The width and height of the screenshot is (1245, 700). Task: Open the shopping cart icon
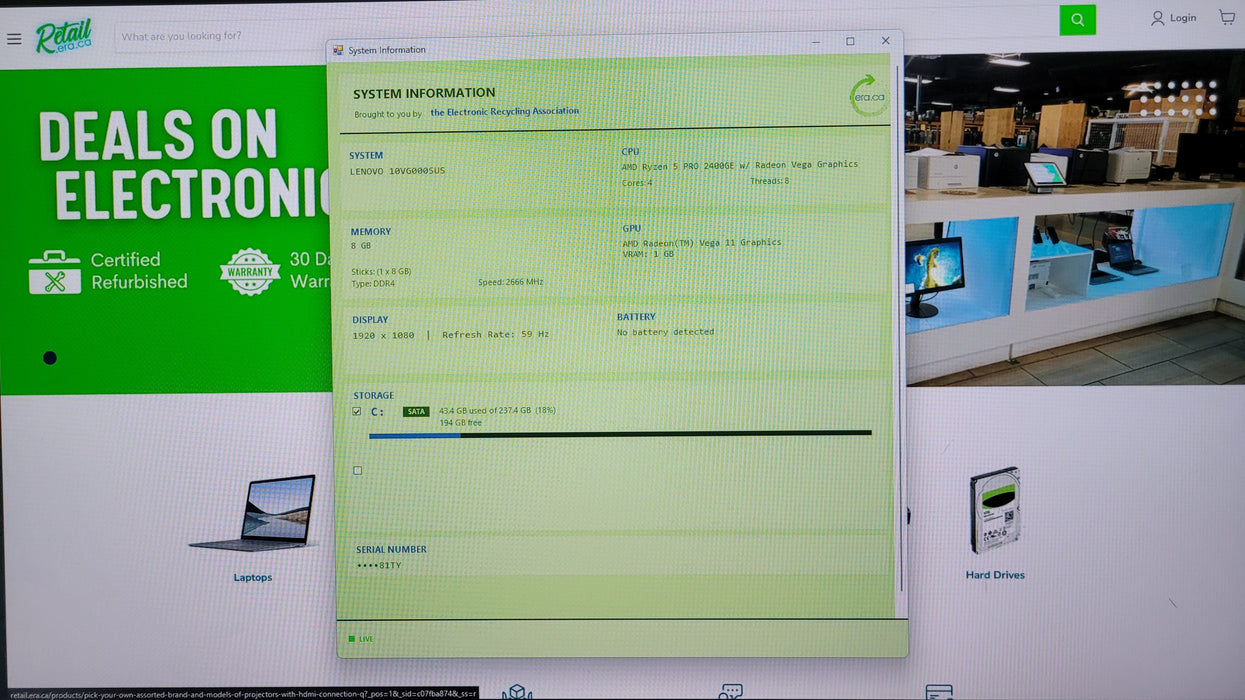click(1227, 17)
